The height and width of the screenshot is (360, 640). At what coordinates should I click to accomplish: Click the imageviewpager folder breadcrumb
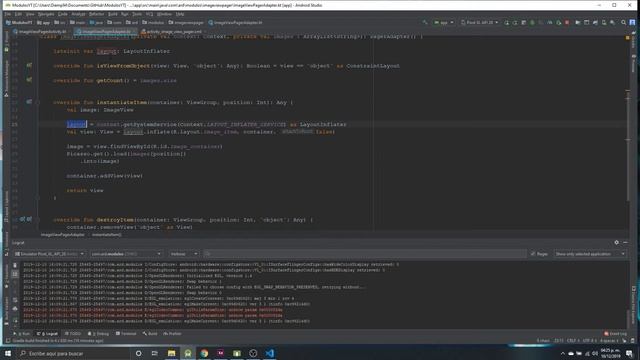[x=186, y=22]
